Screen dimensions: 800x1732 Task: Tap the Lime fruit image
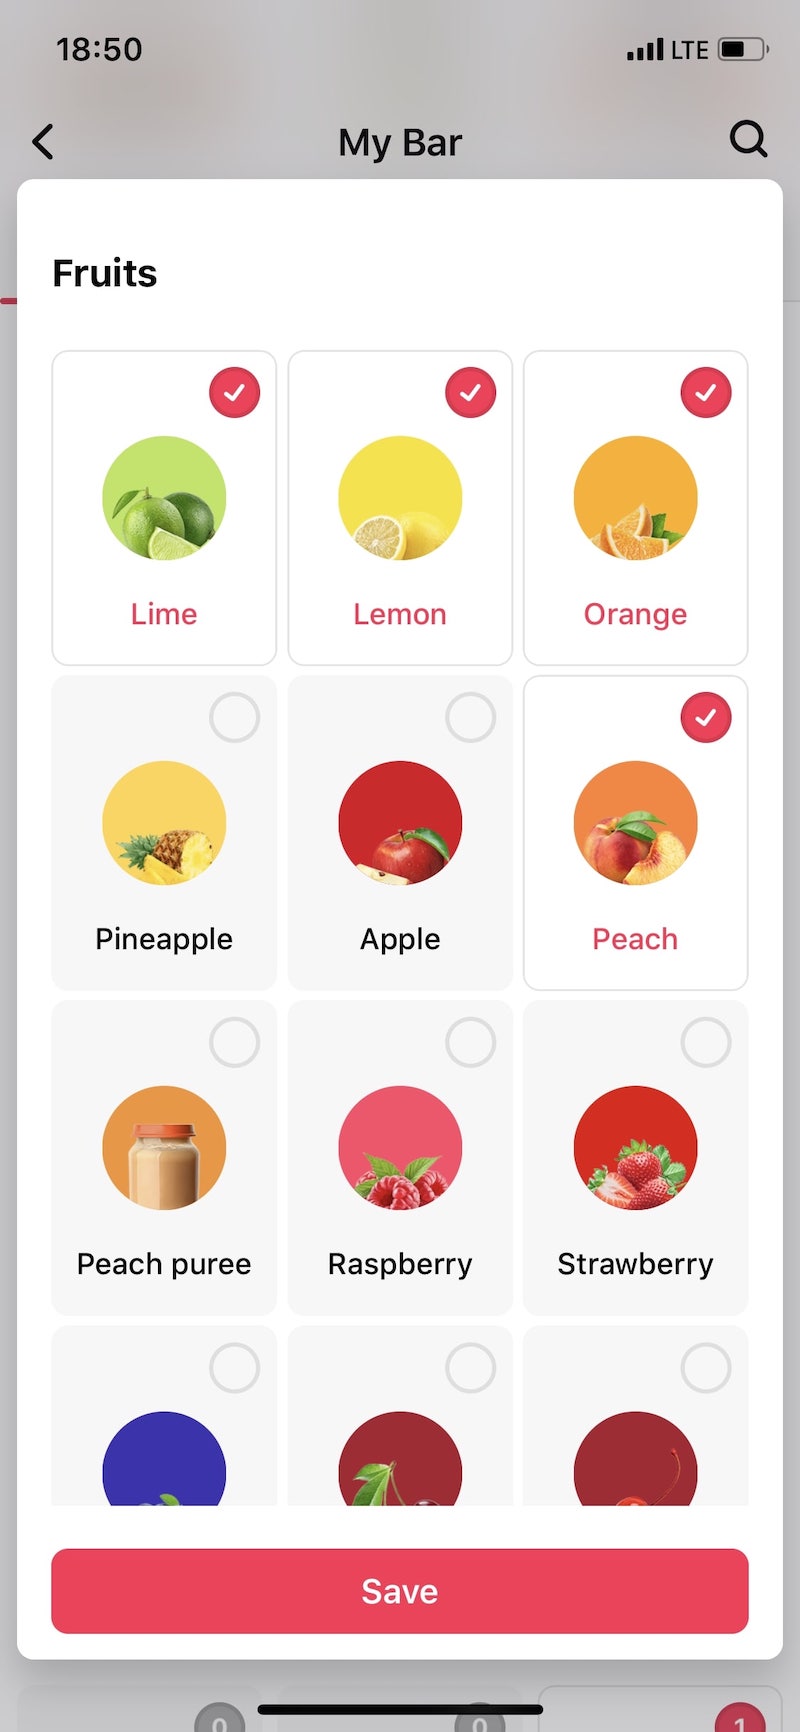point(164,497)
